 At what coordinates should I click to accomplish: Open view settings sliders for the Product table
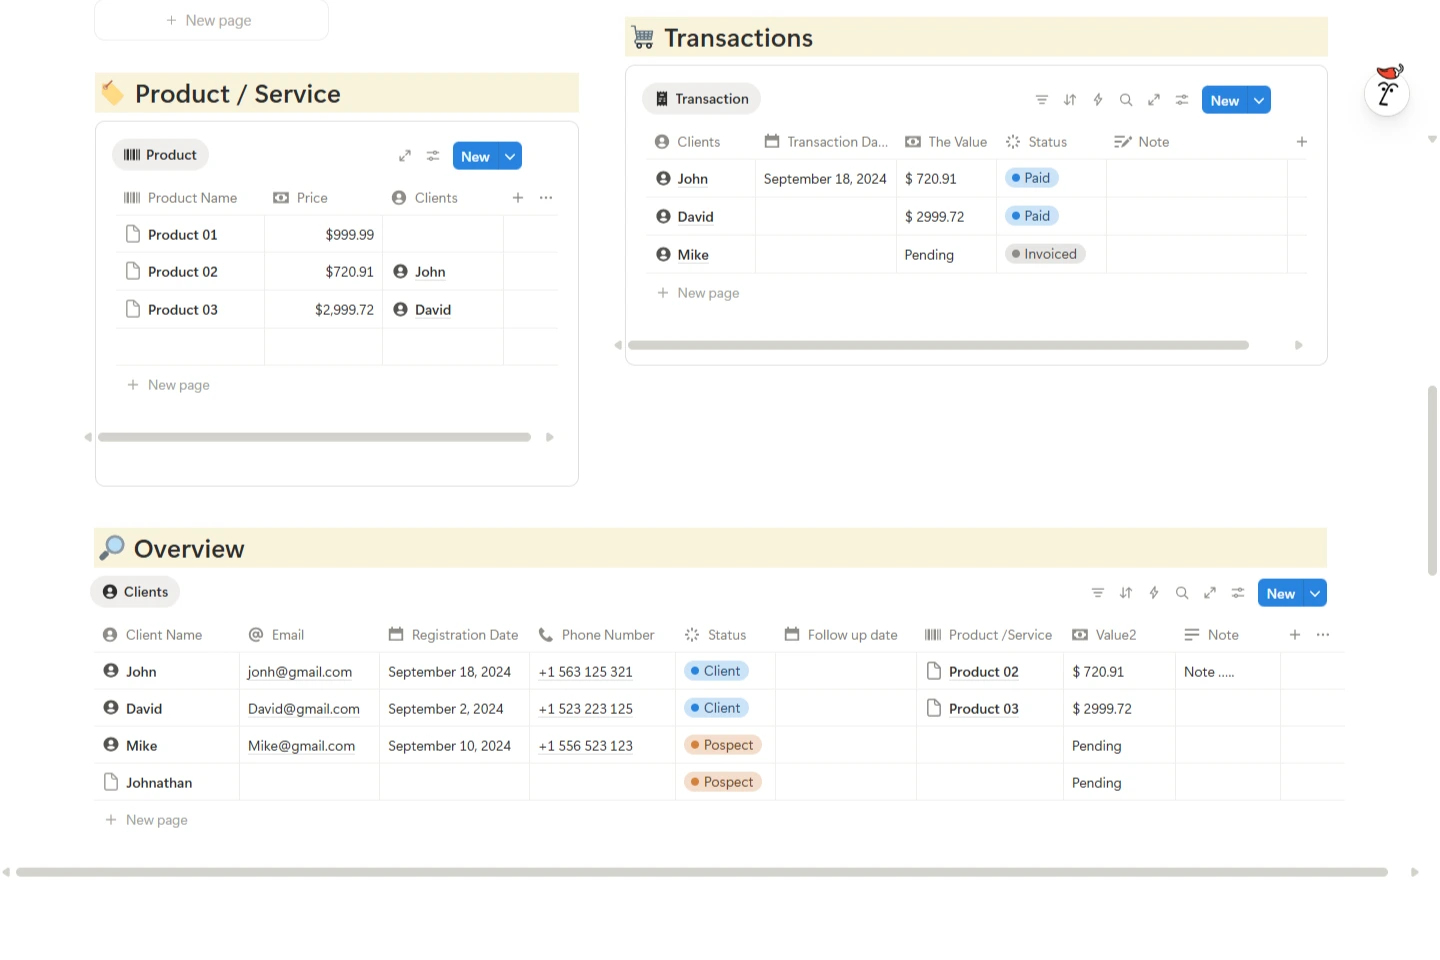pos(433,155)
